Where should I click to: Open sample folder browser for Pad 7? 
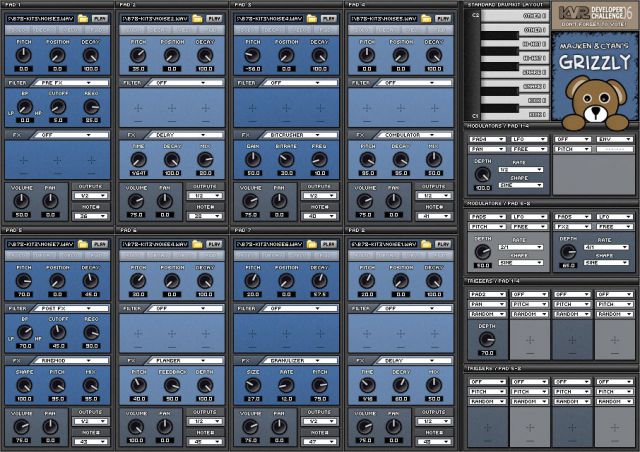click(x=312, y=244)
